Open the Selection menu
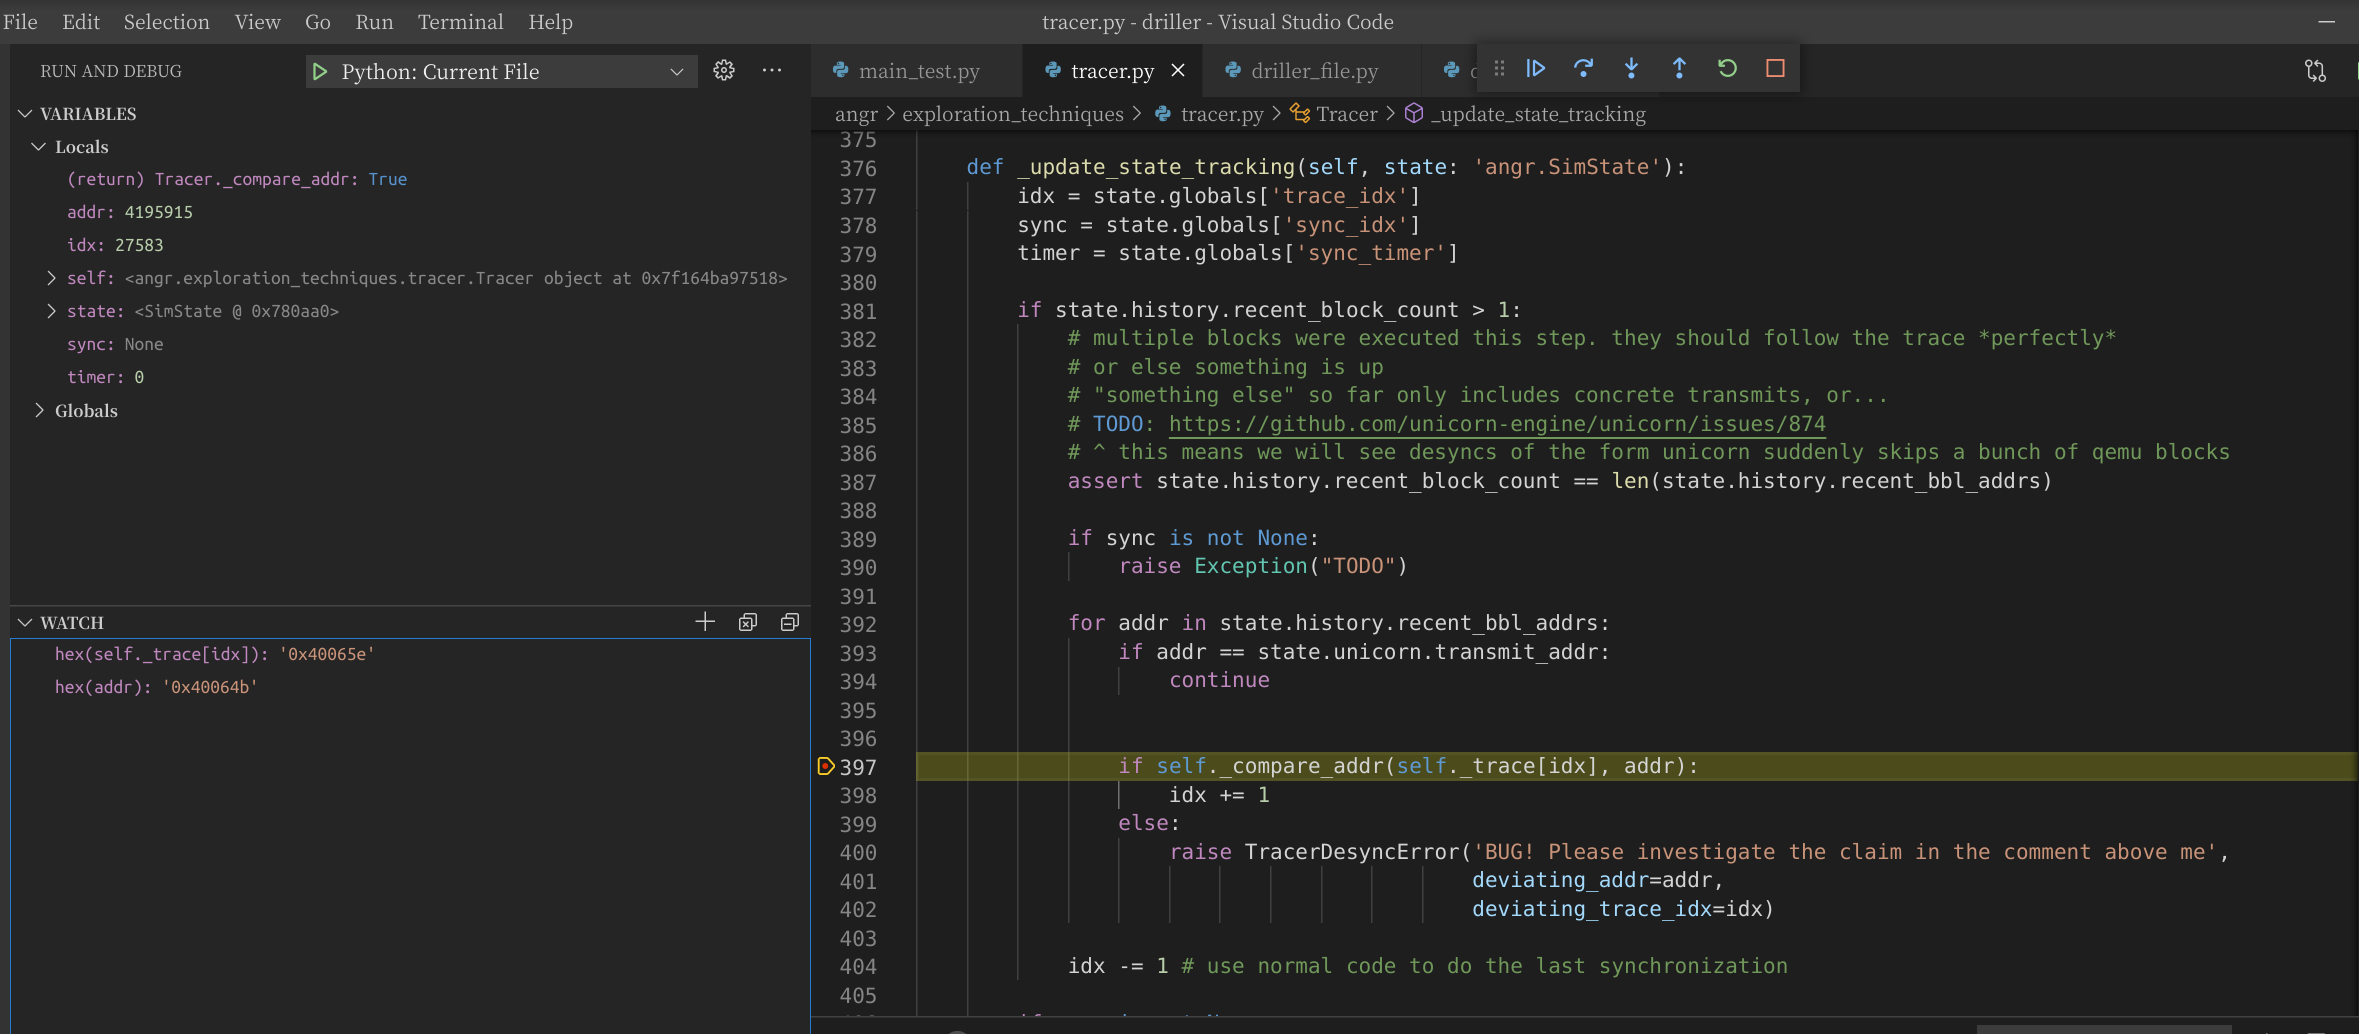Image resolution: width=2359 pixels, height=1034 pixels. 166,22
